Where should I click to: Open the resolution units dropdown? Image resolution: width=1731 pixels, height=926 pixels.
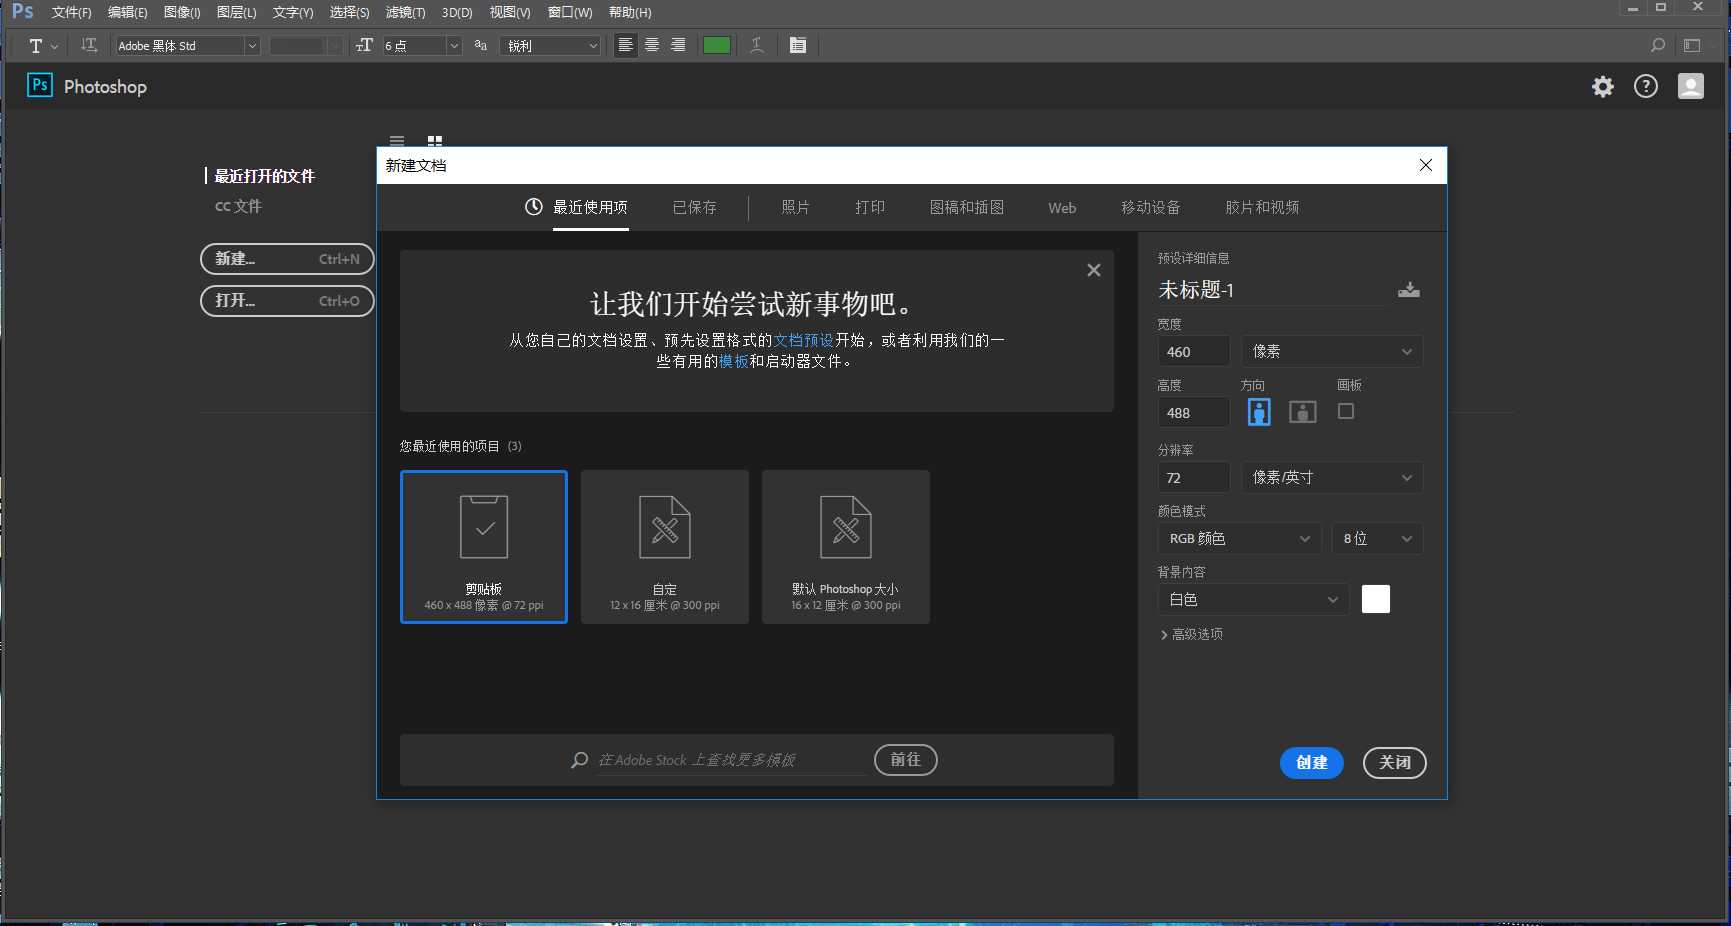click(1332, 477)
